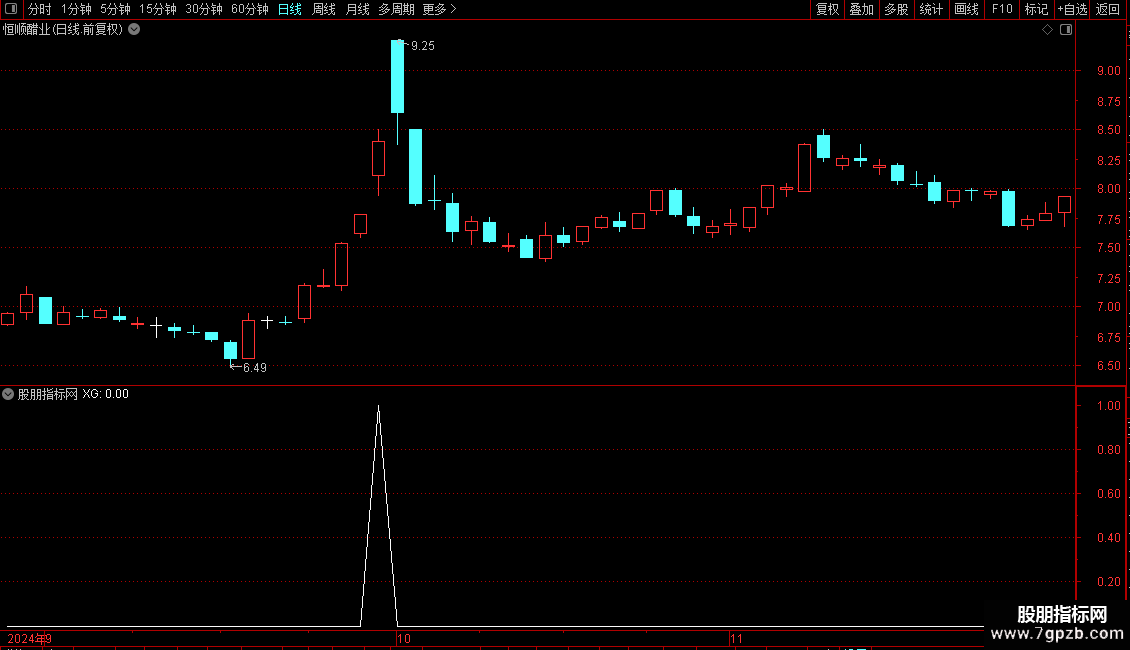Switch to 月线 monthly chart
The height and width of the screenshot is (650, 1130).
(x=357, y=9)
